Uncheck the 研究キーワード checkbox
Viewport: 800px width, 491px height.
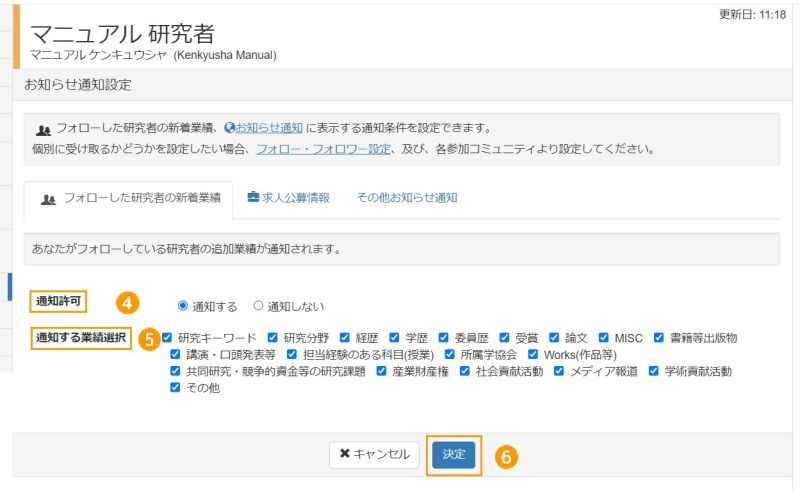(167, 337)
